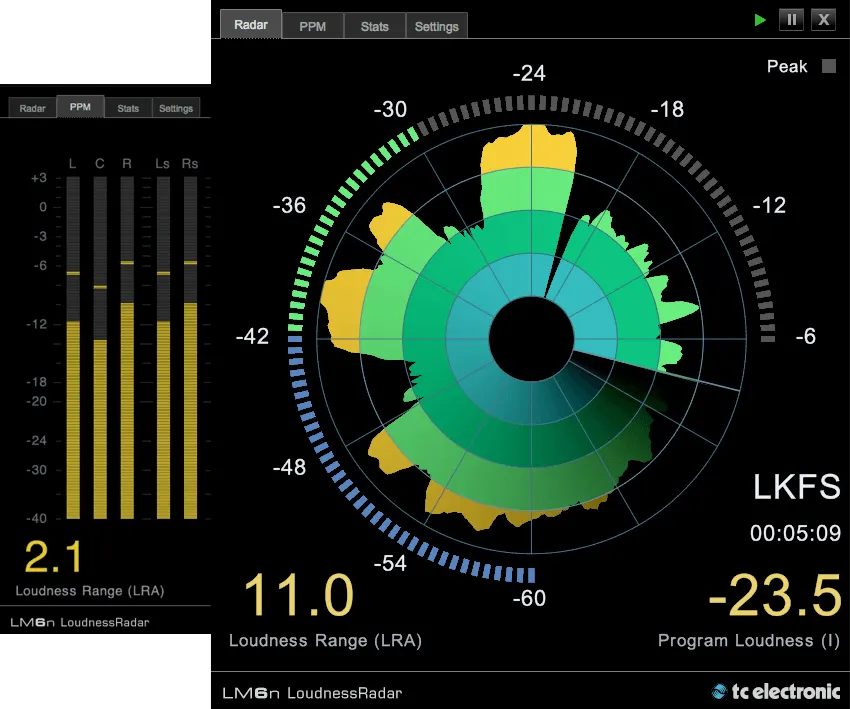
Task: Enable the Peak indicator checkbox
Action: pyautogui.click(x=828, y=66)
